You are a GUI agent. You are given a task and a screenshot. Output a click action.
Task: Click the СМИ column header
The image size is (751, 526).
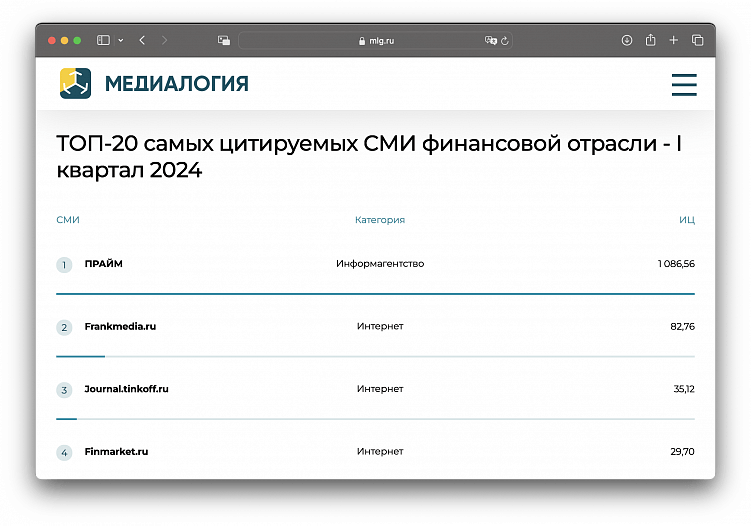pos(68,220)
